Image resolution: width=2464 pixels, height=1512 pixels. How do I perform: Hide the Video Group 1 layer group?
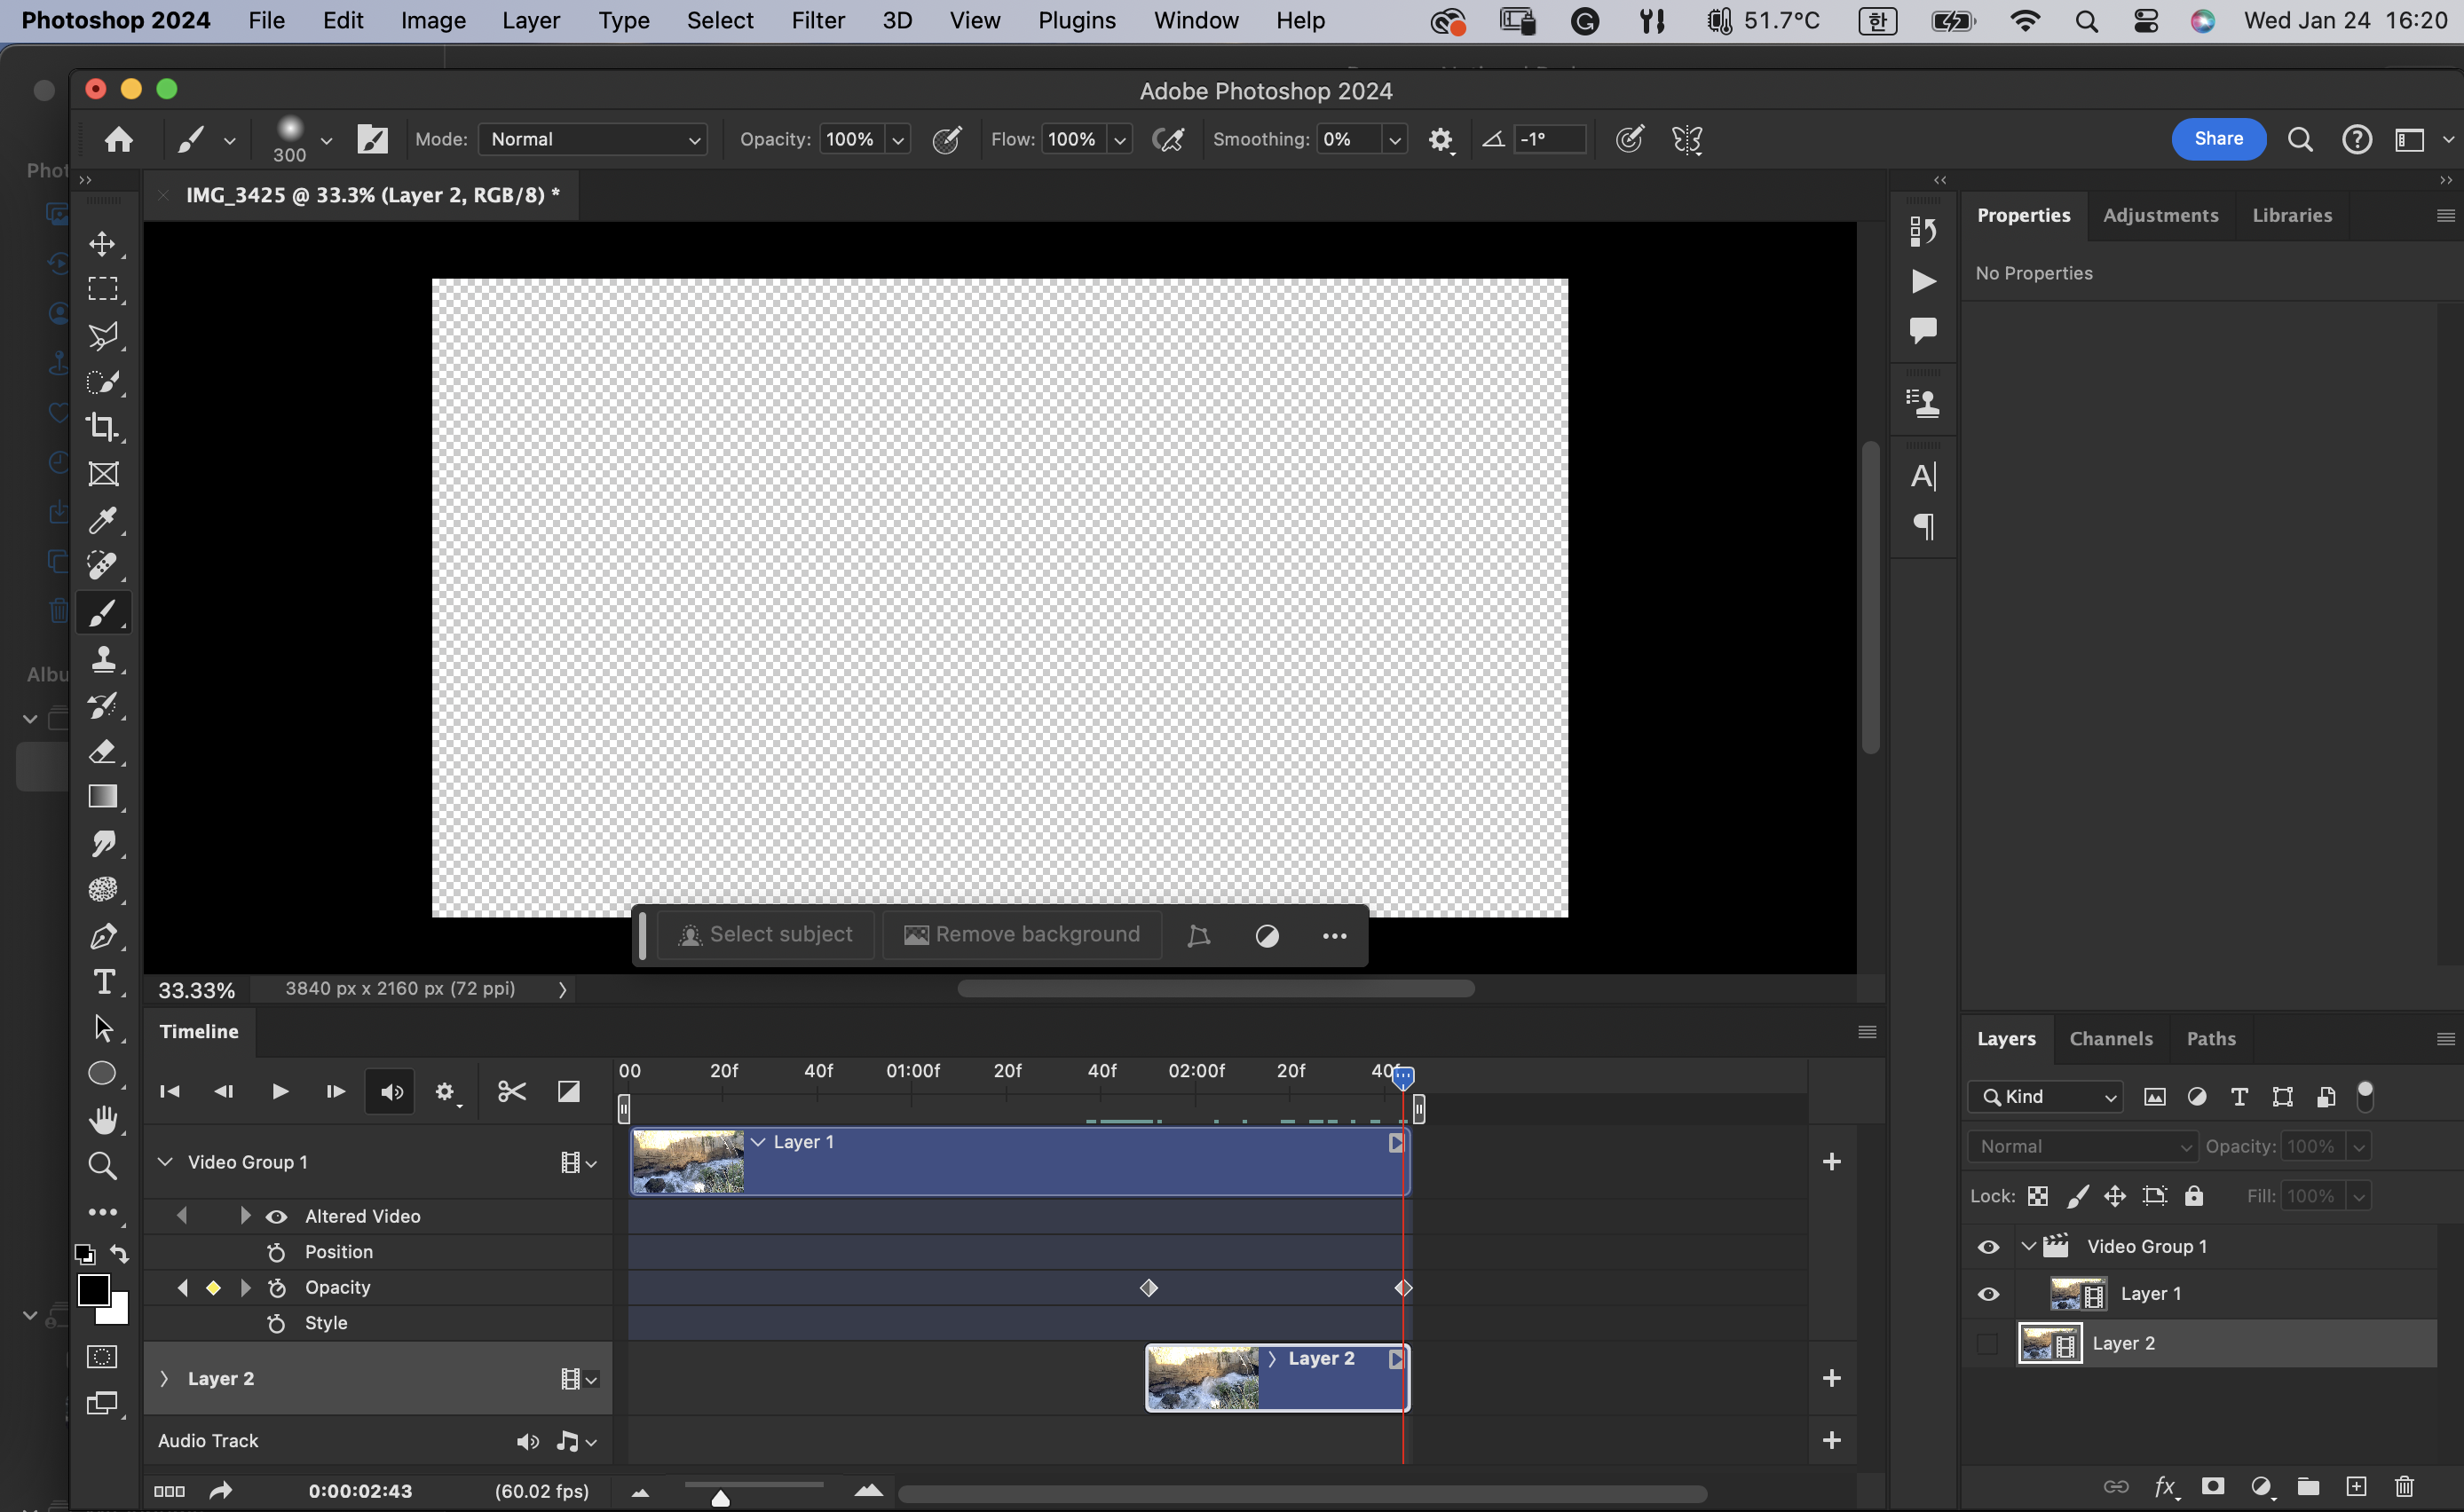point(1988,1246)
